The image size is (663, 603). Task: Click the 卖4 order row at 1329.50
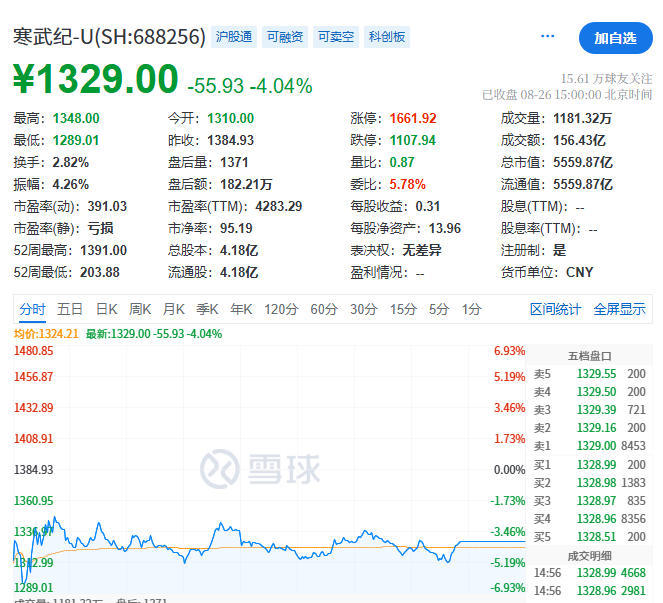click(x=589, y=392)
